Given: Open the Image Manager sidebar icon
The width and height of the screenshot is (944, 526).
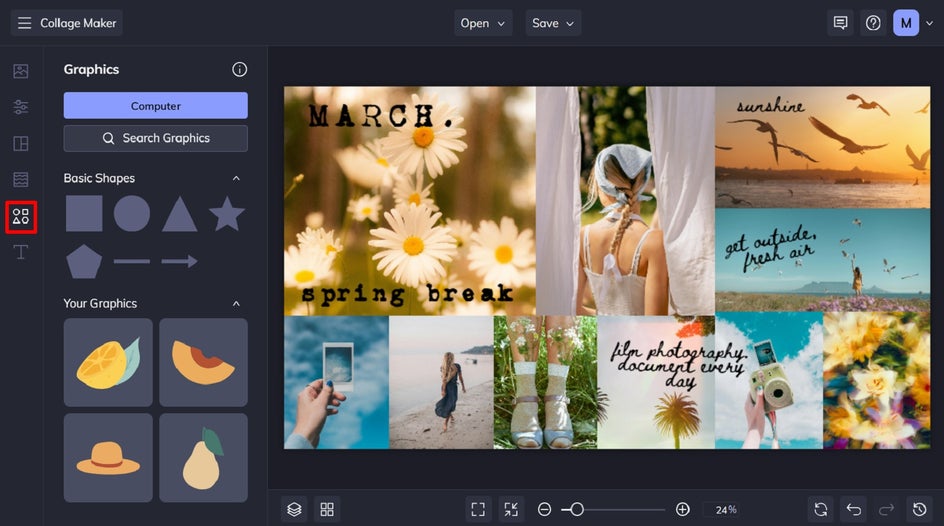Looking at the screenshot, I should (x=20, y=71).
